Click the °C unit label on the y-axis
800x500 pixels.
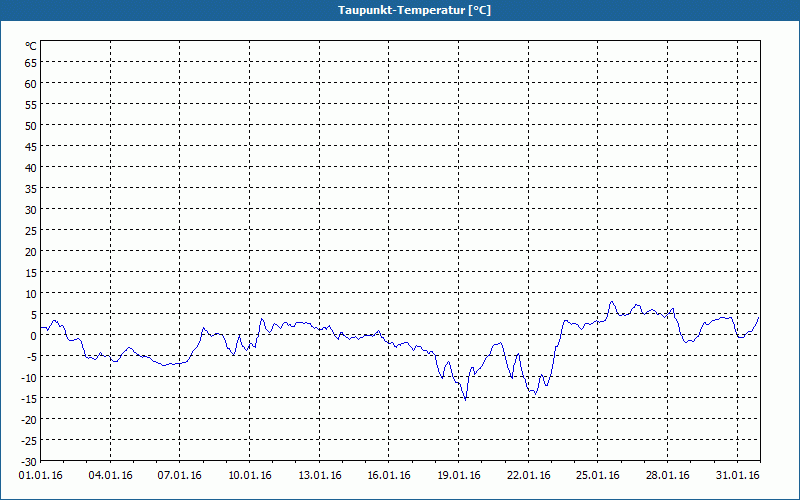(x=31, y=46)
